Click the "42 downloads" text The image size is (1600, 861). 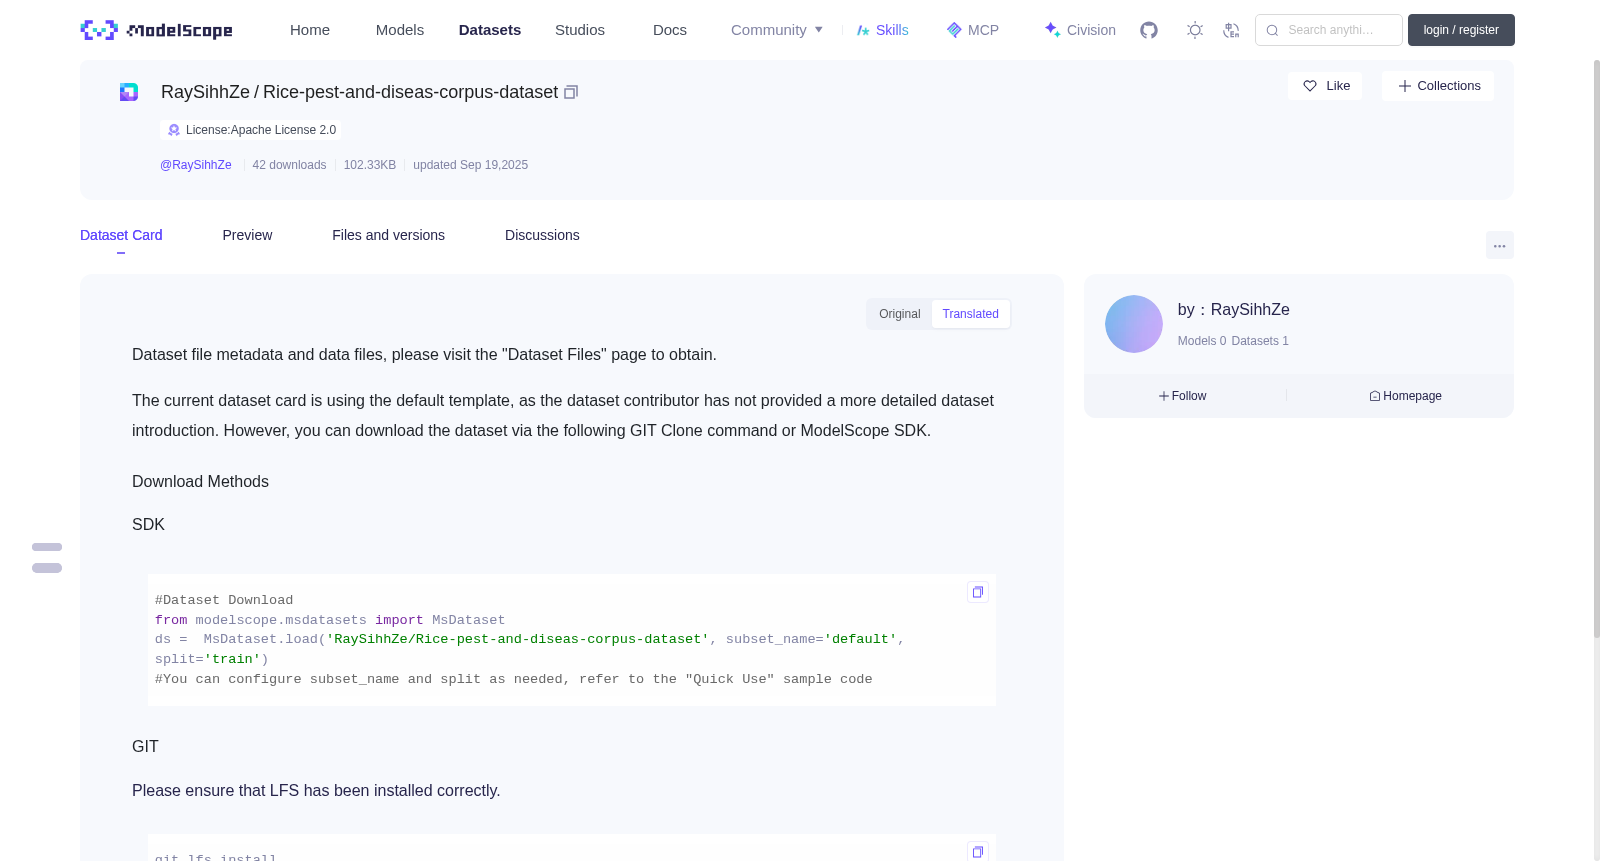coord(289,165)
